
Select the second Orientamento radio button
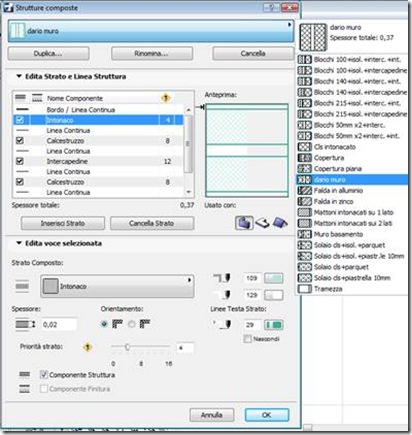click(132, 324)
